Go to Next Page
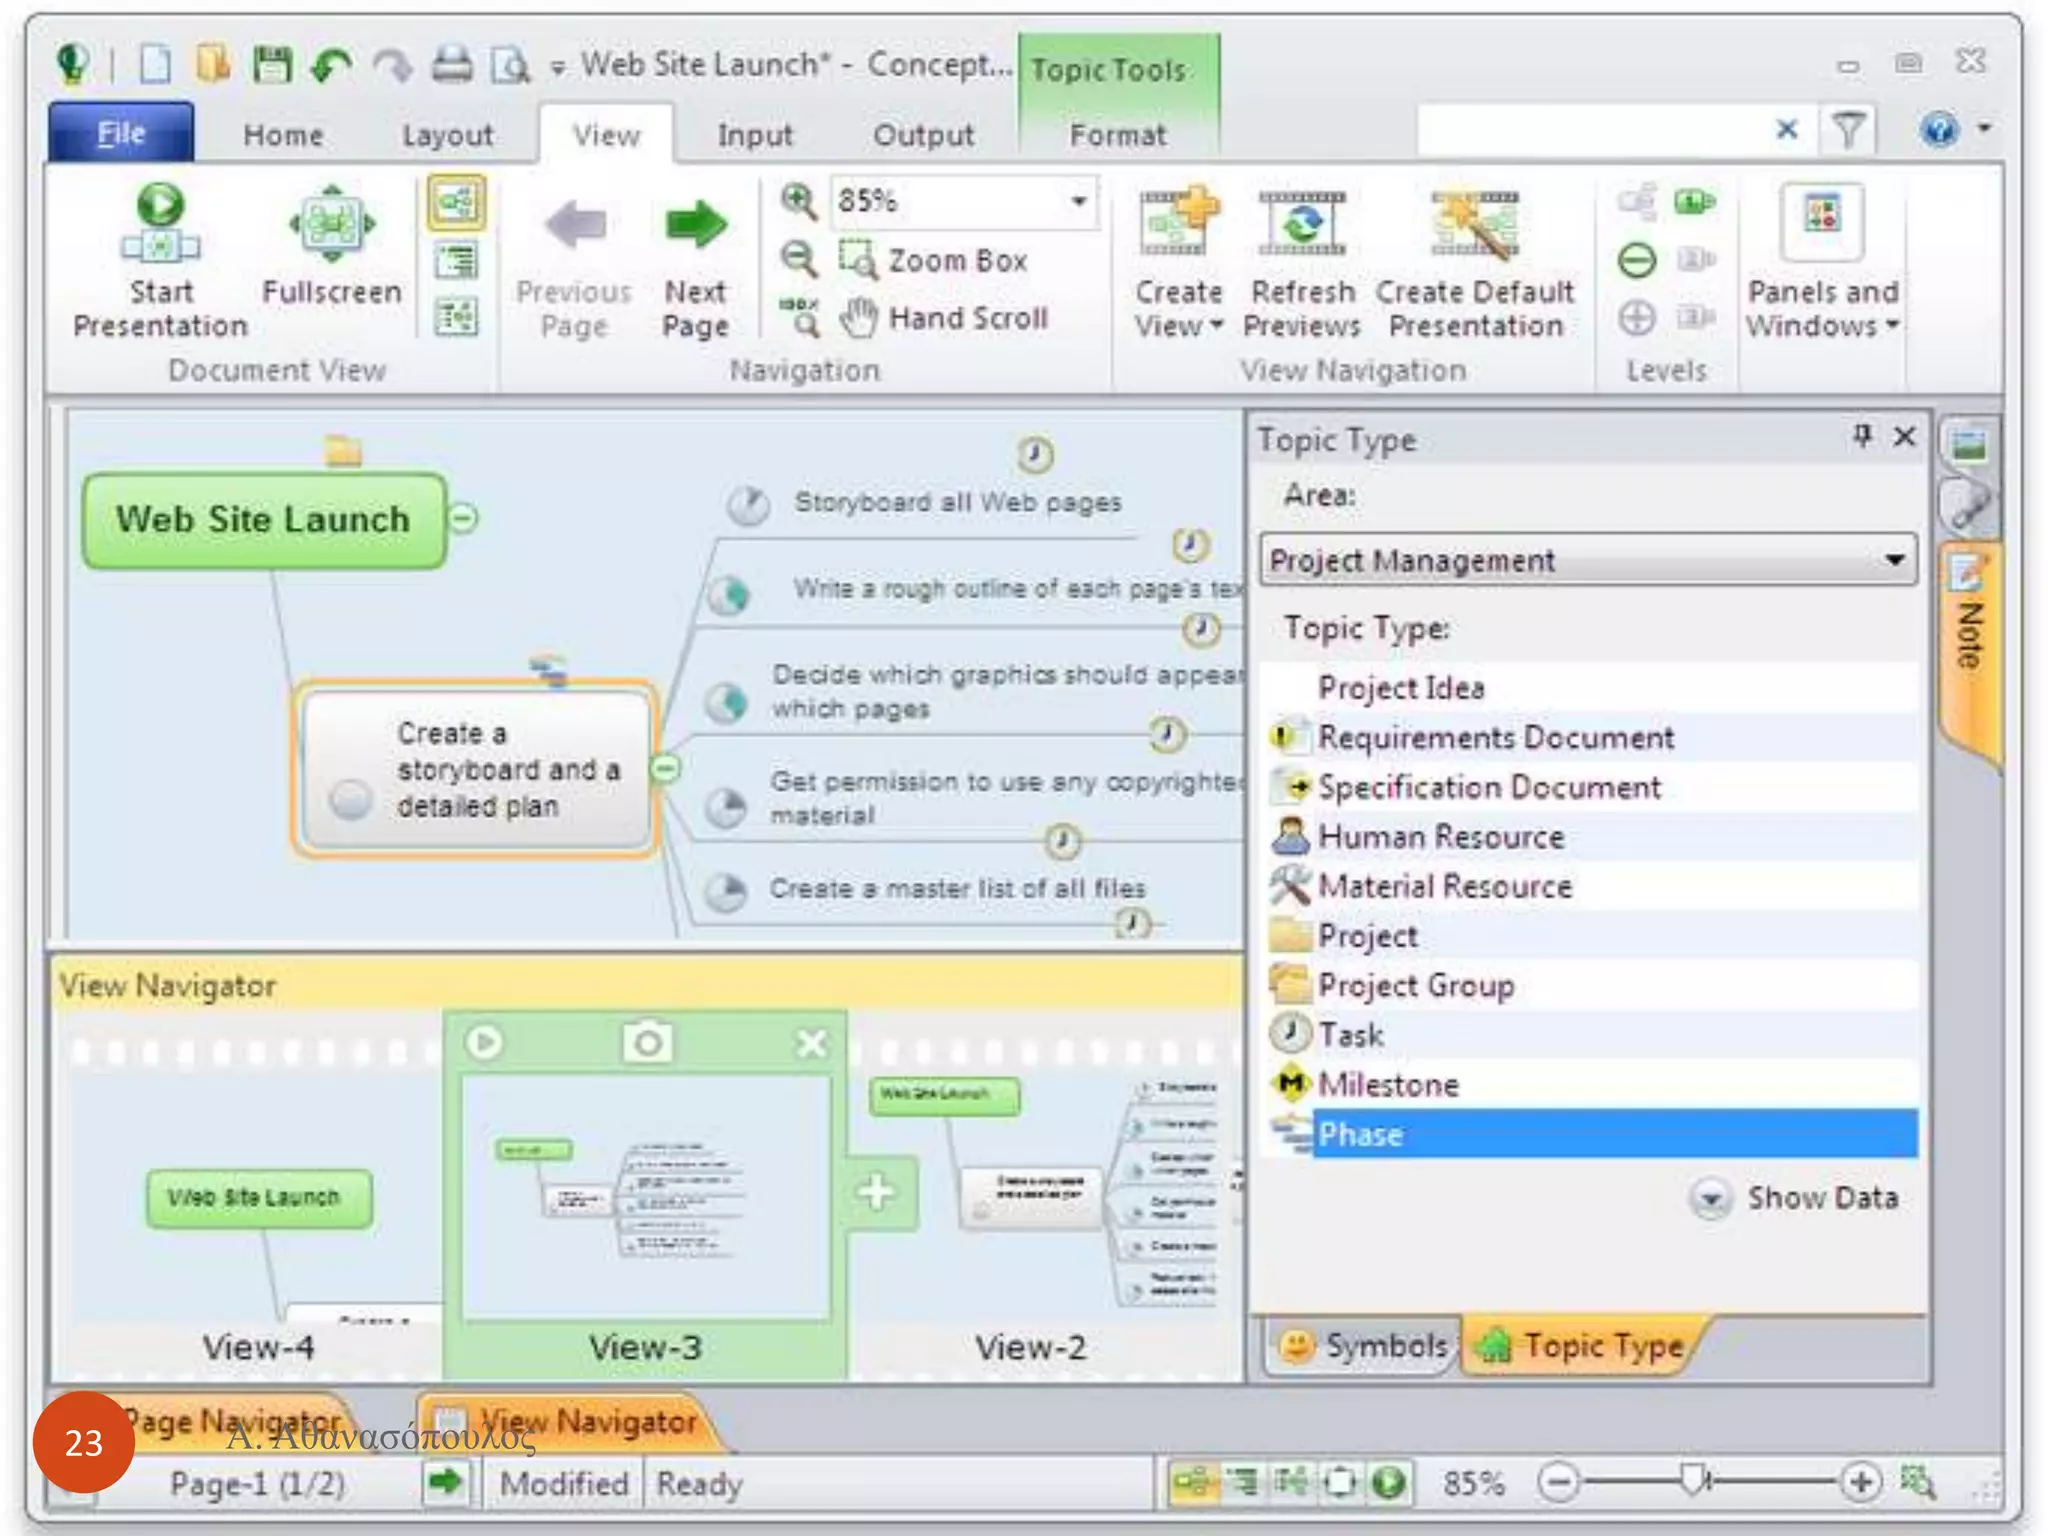 coord(695,226)
